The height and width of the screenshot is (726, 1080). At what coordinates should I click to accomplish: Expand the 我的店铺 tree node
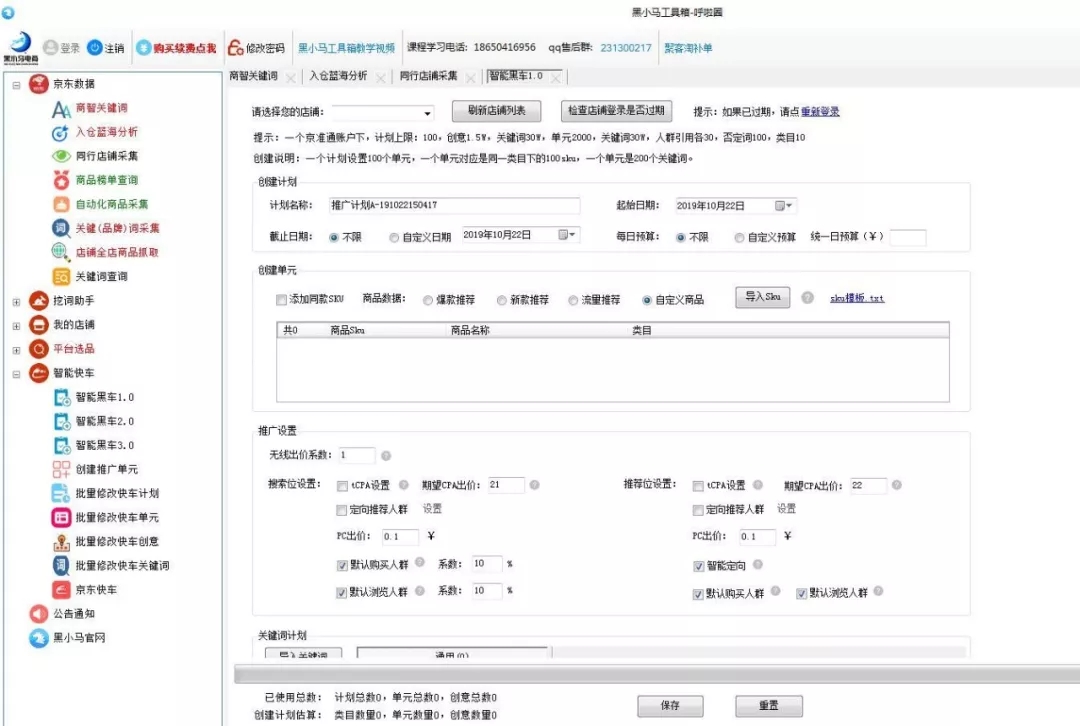(x=16, y=326)
